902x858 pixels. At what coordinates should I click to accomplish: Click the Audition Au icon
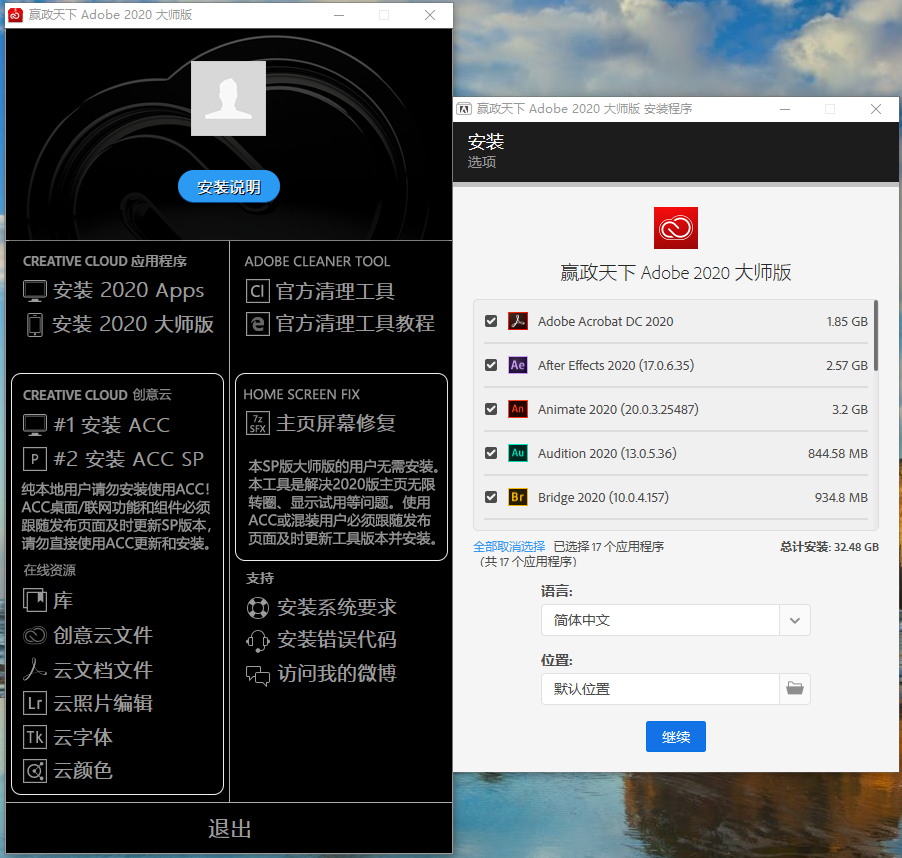click(x=518, y=453)
